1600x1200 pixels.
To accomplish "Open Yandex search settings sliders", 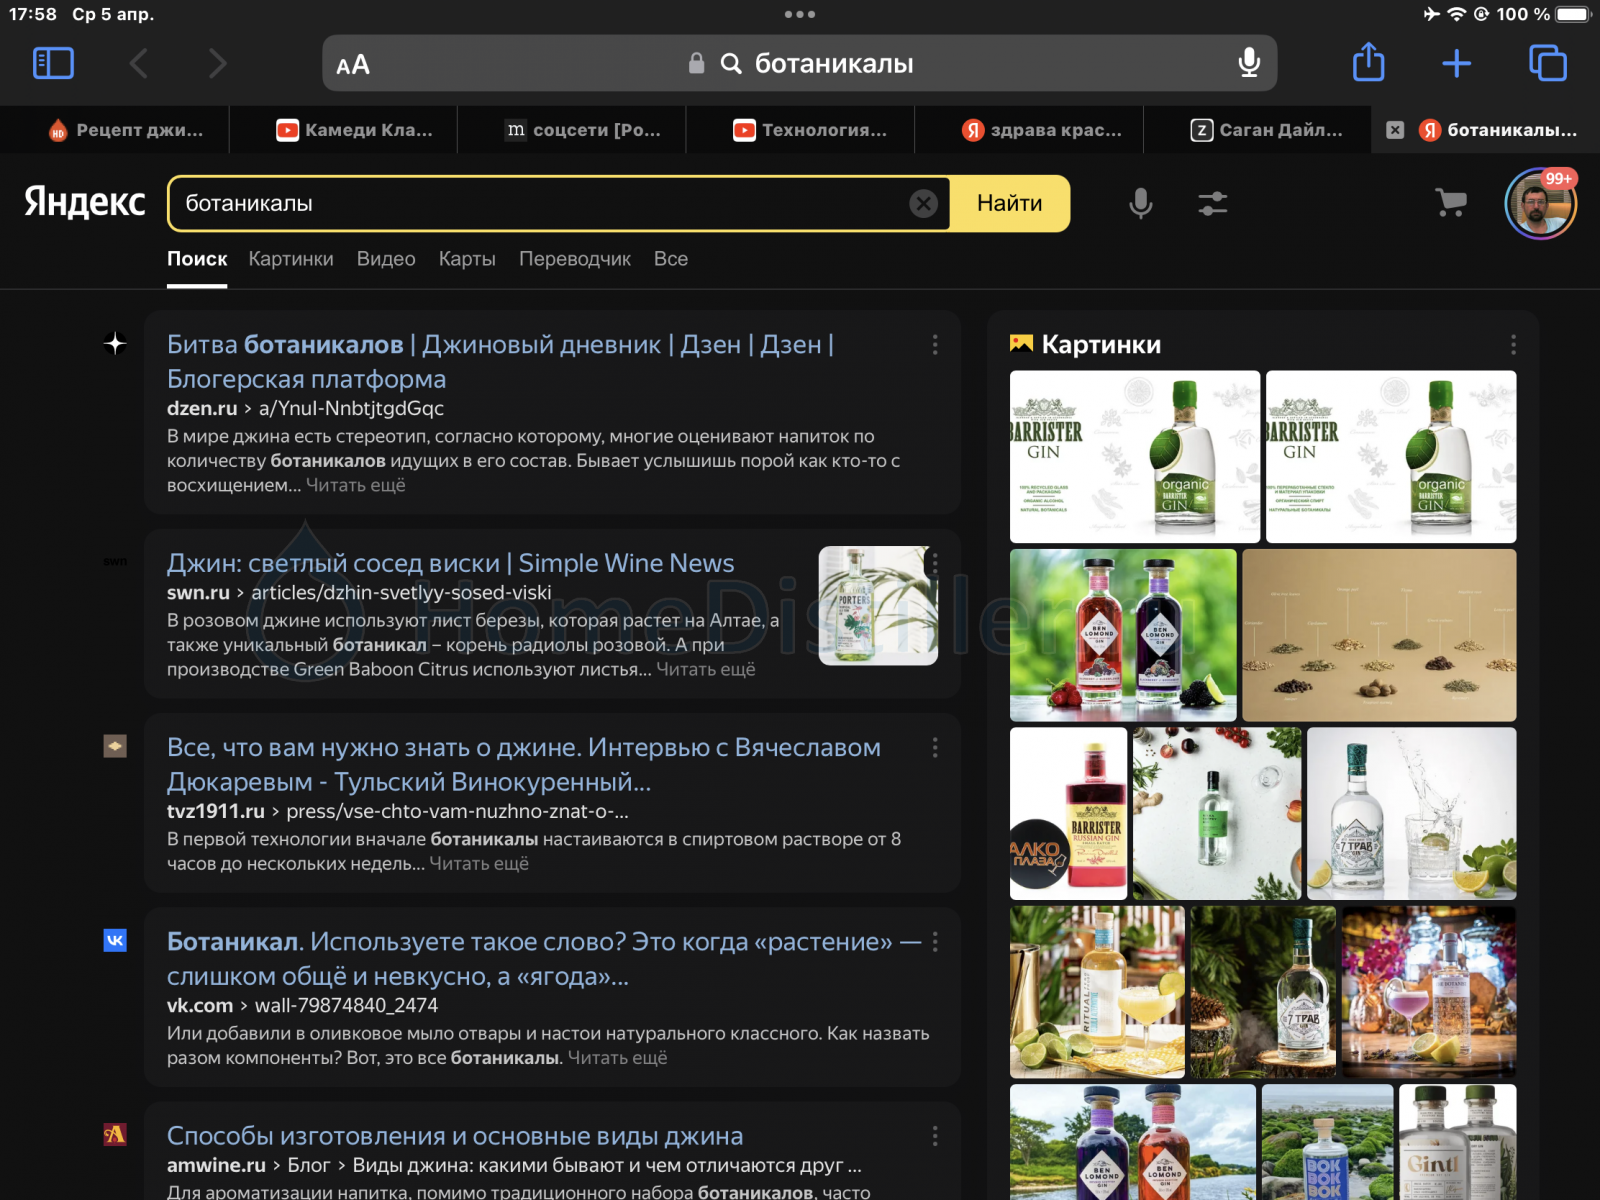I will click(x=1213, y=204).
